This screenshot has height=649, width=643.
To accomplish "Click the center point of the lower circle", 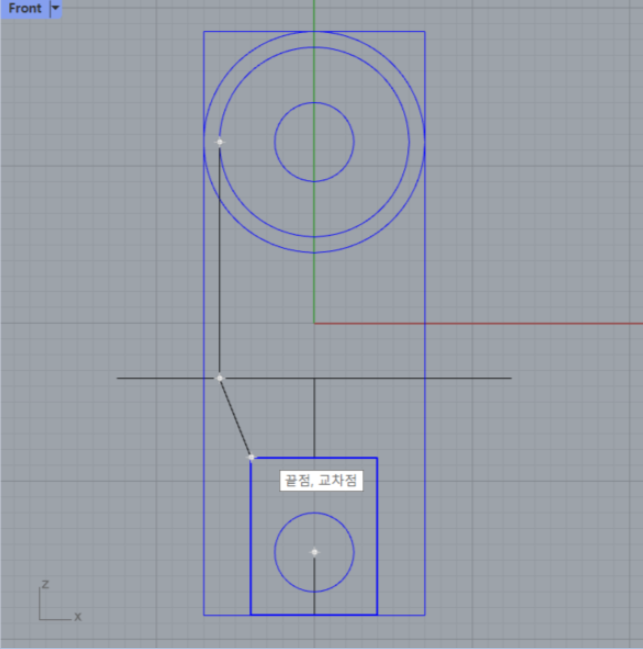I will coord(314,552).
